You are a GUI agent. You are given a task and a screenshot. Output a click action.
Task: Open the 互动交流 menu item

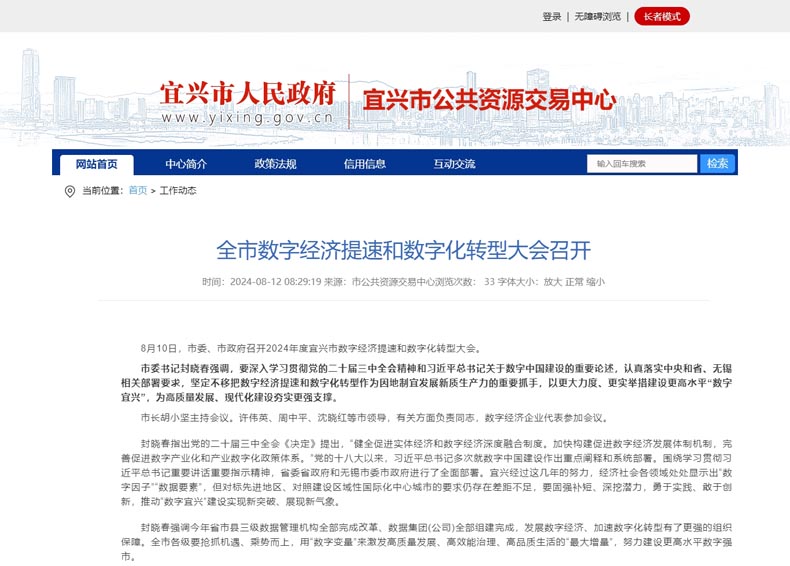click(454, 164)
